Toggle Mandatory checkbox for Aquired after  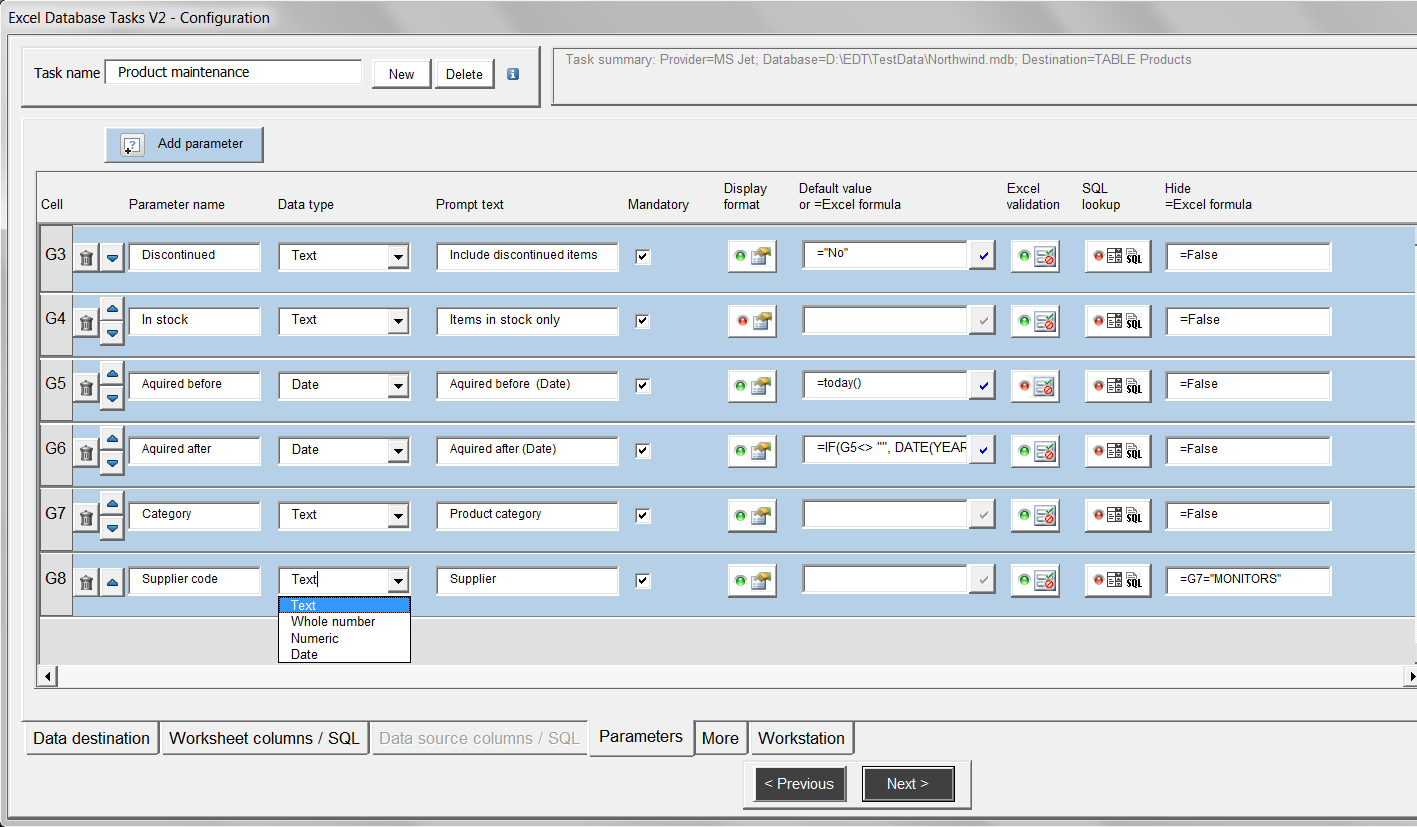coord(643,451)
